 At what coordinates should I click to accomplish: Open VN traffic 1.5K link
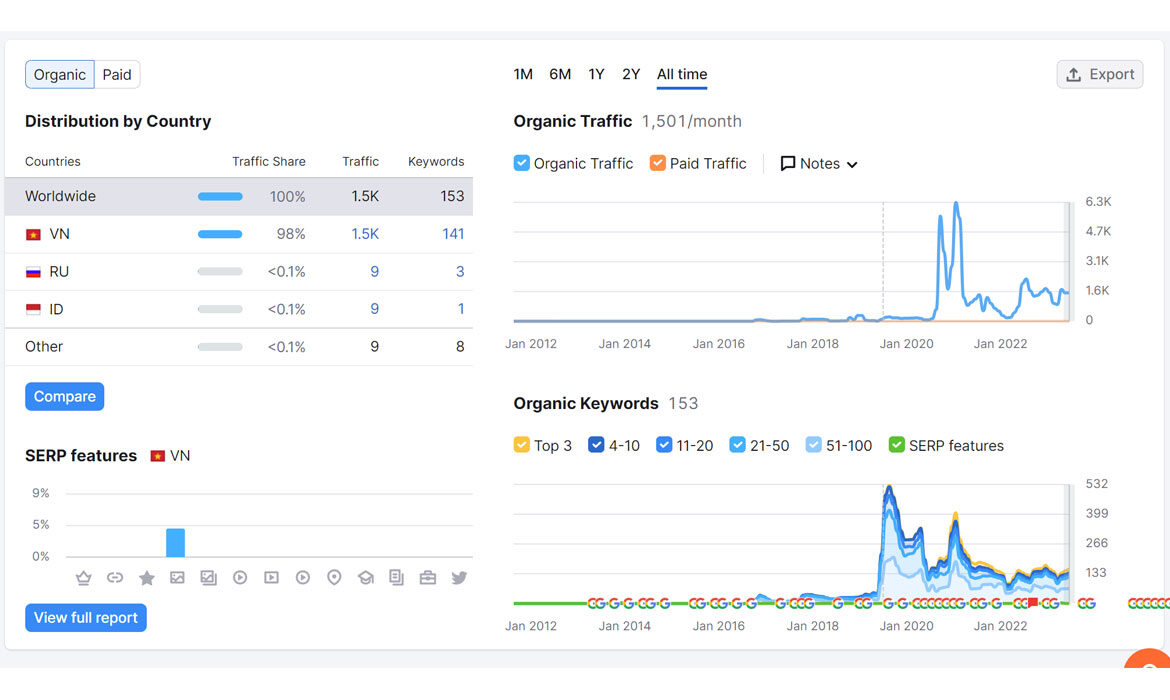365,234
